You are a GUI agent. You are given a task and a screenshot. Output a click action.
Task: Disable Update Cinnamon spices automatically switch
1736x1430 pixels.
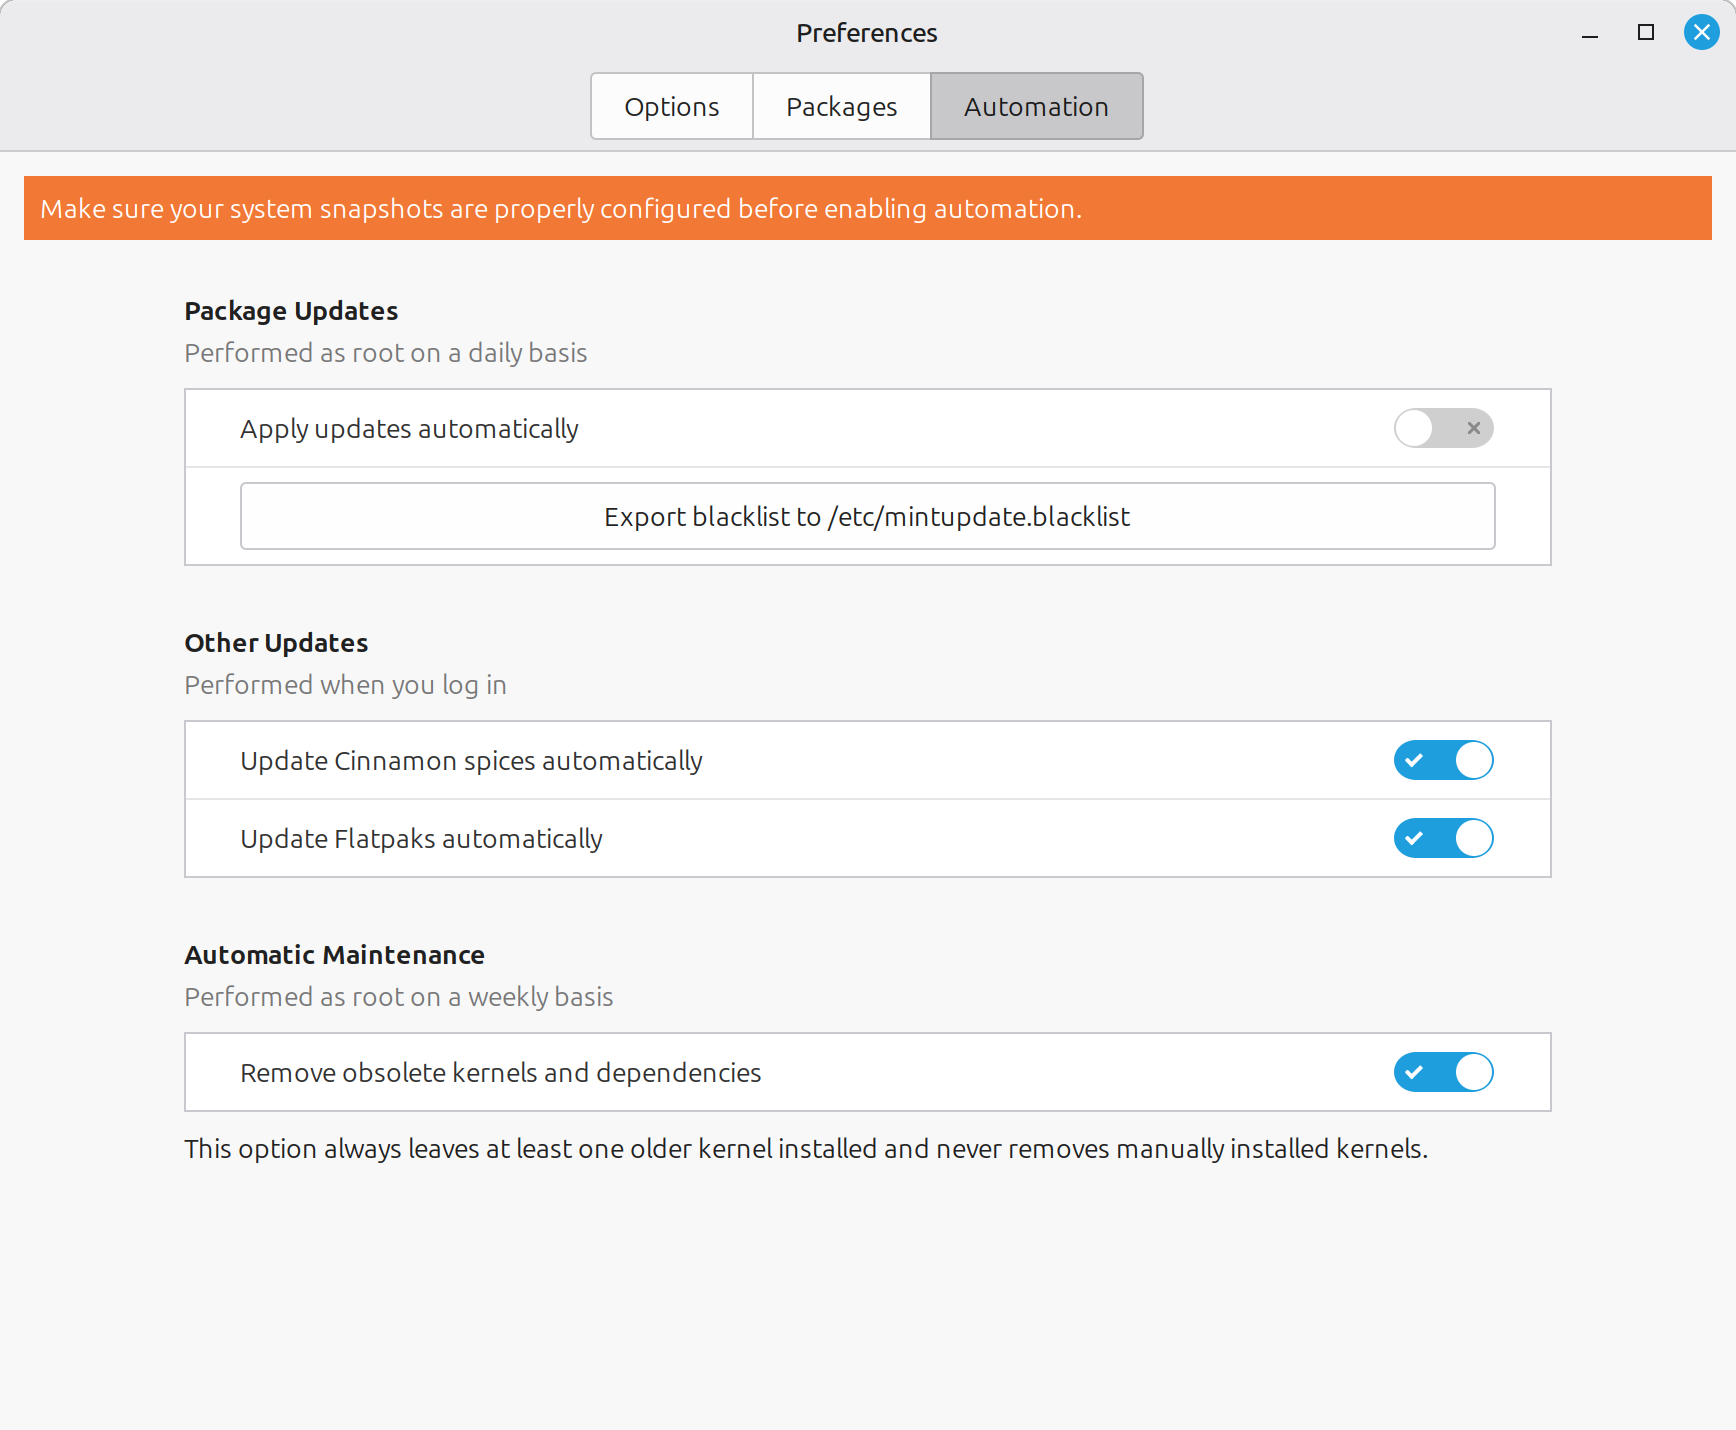point(1443,760)
